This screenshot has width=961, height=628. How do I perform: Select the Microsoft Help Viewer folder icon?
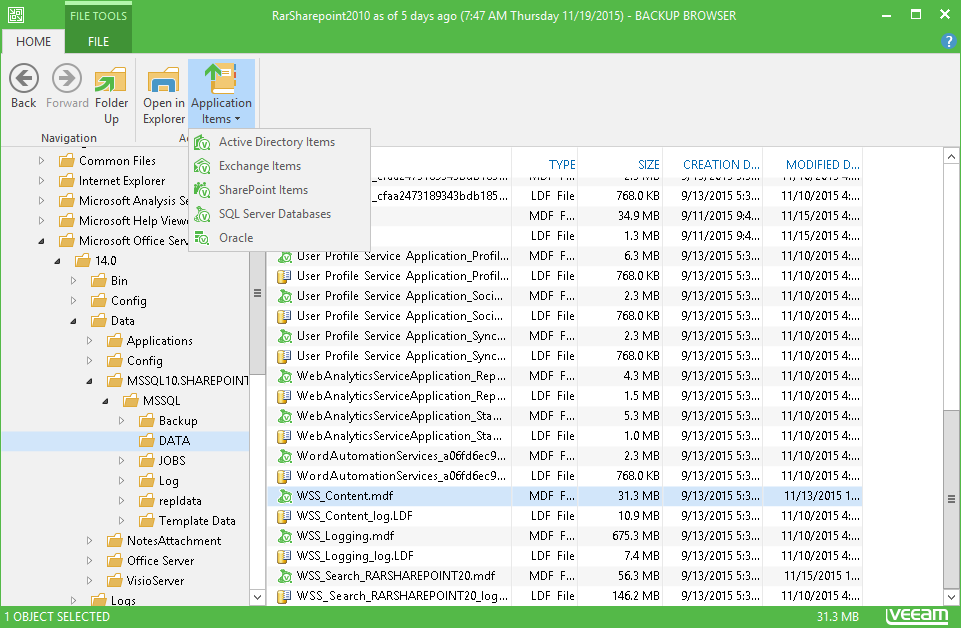(67, 221)
